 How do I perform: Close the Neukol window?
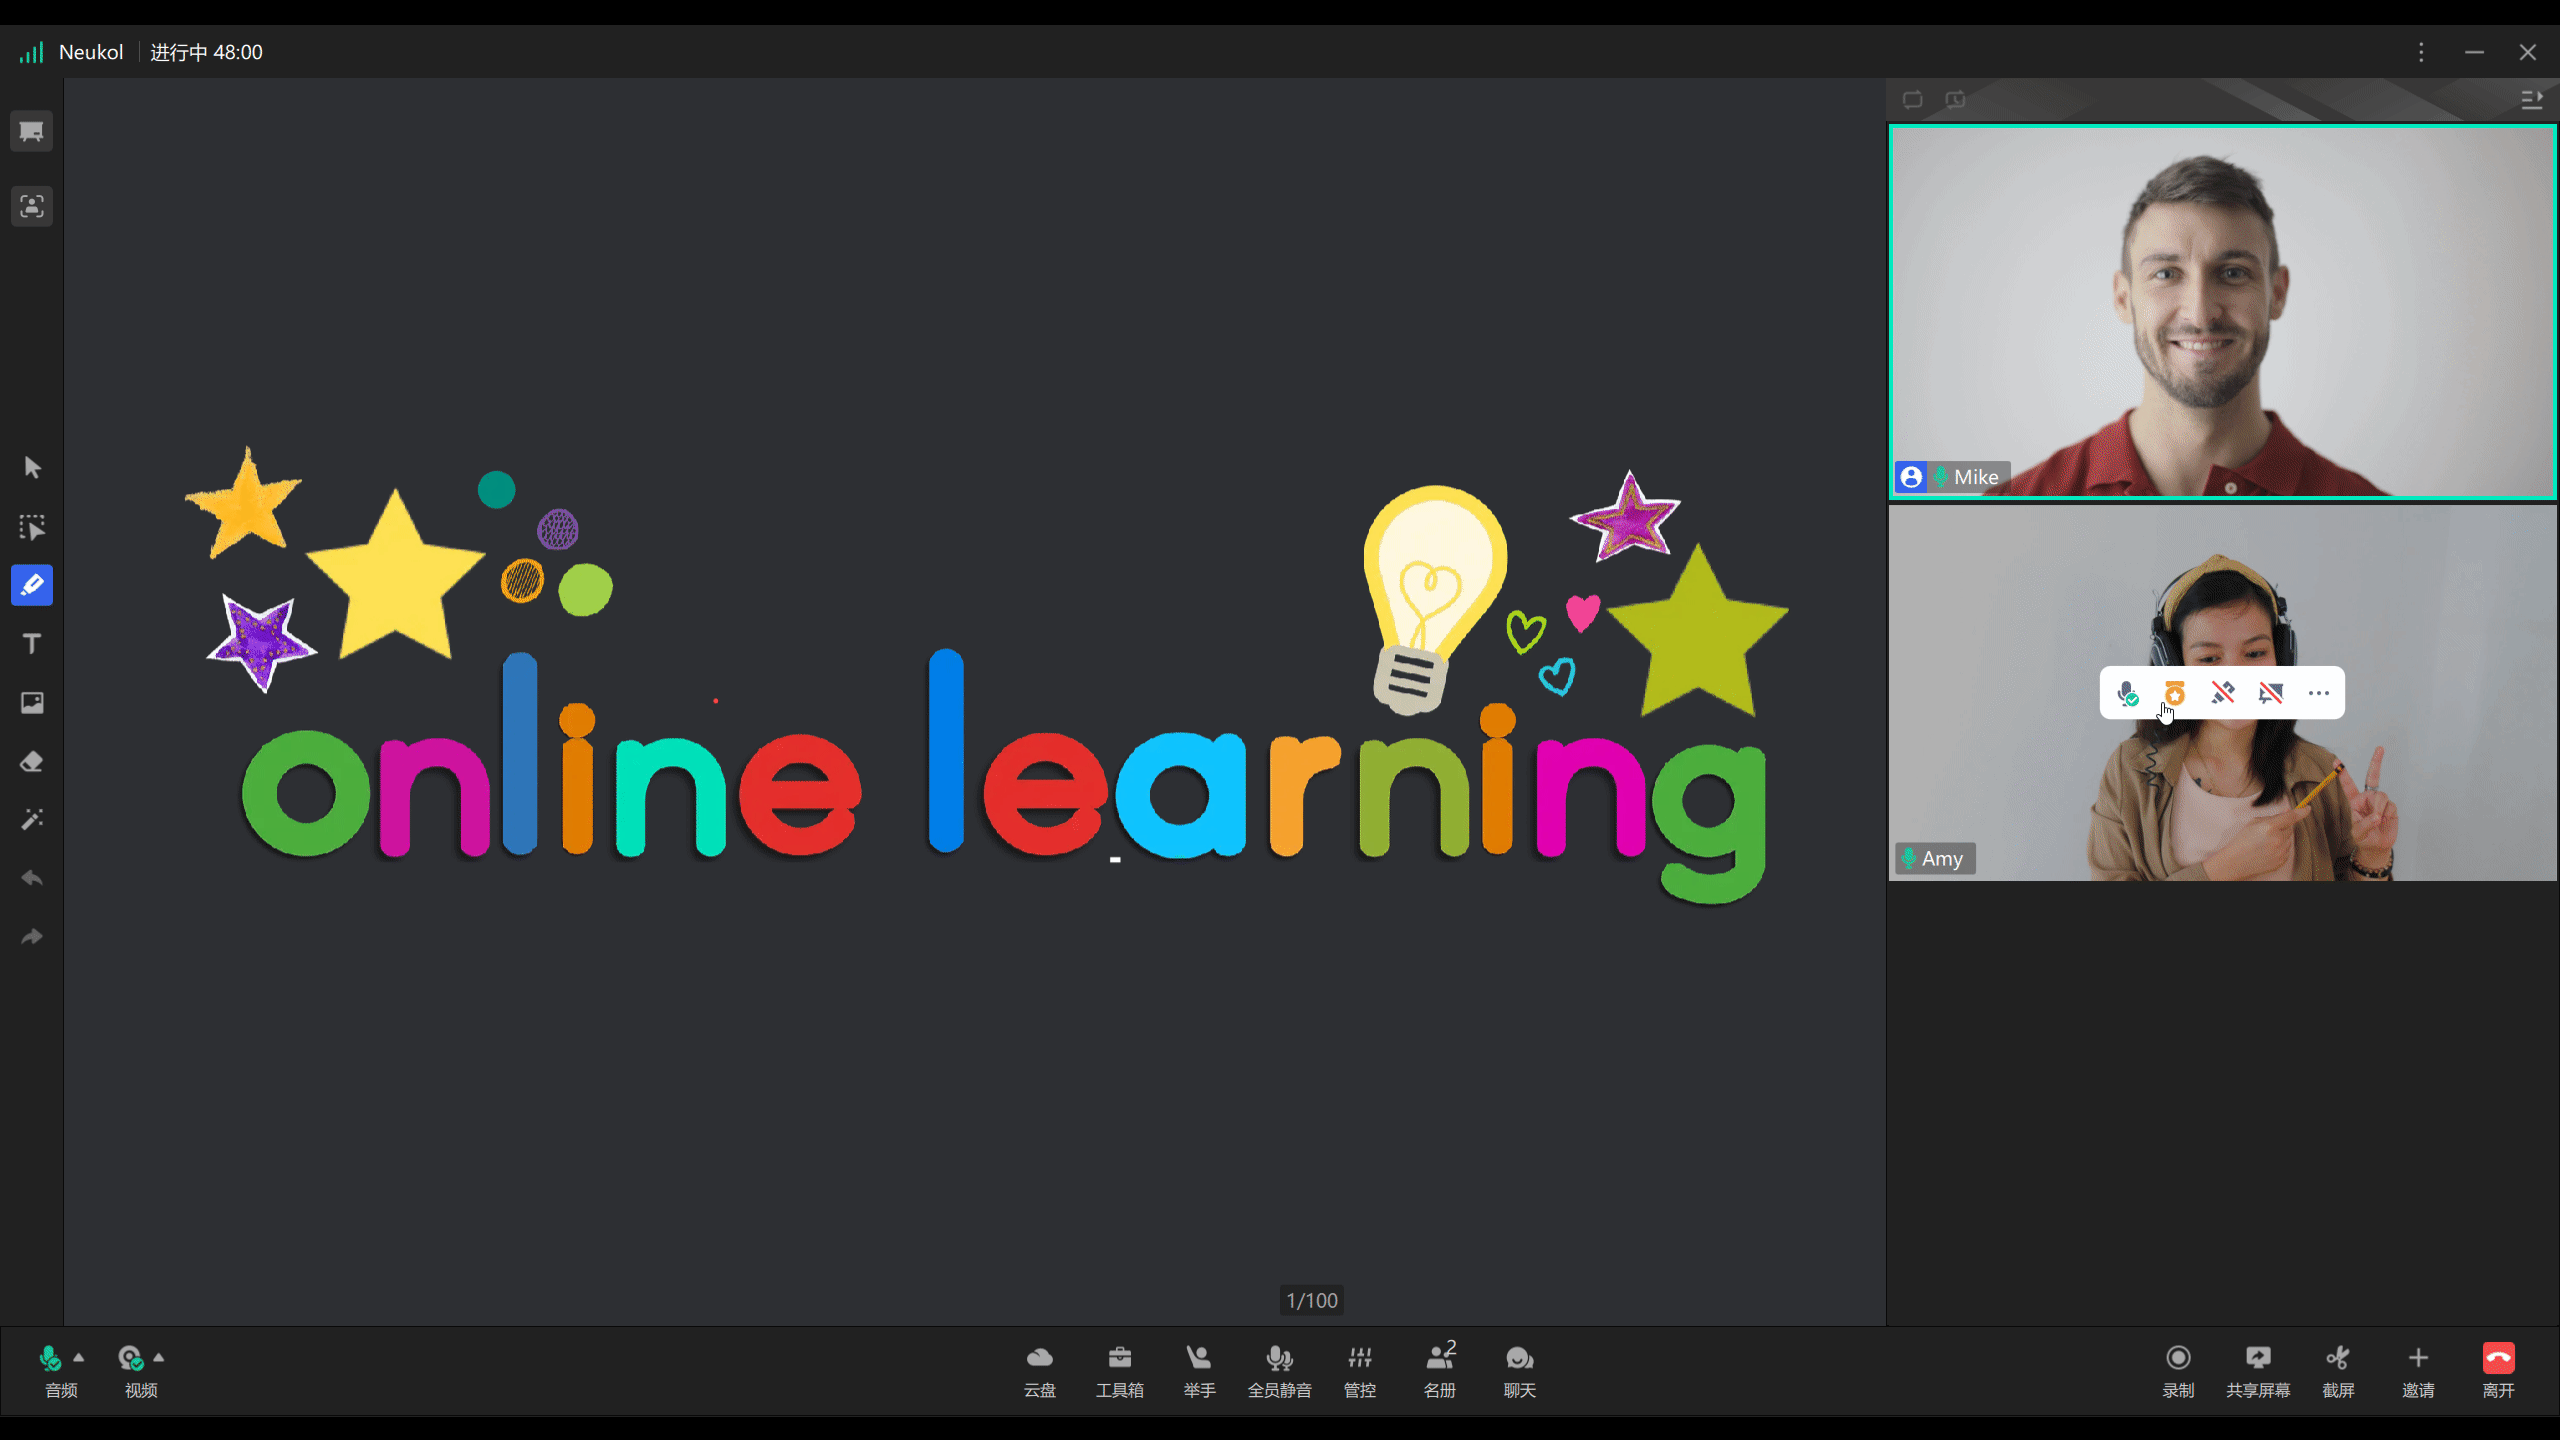(2527, 52)
